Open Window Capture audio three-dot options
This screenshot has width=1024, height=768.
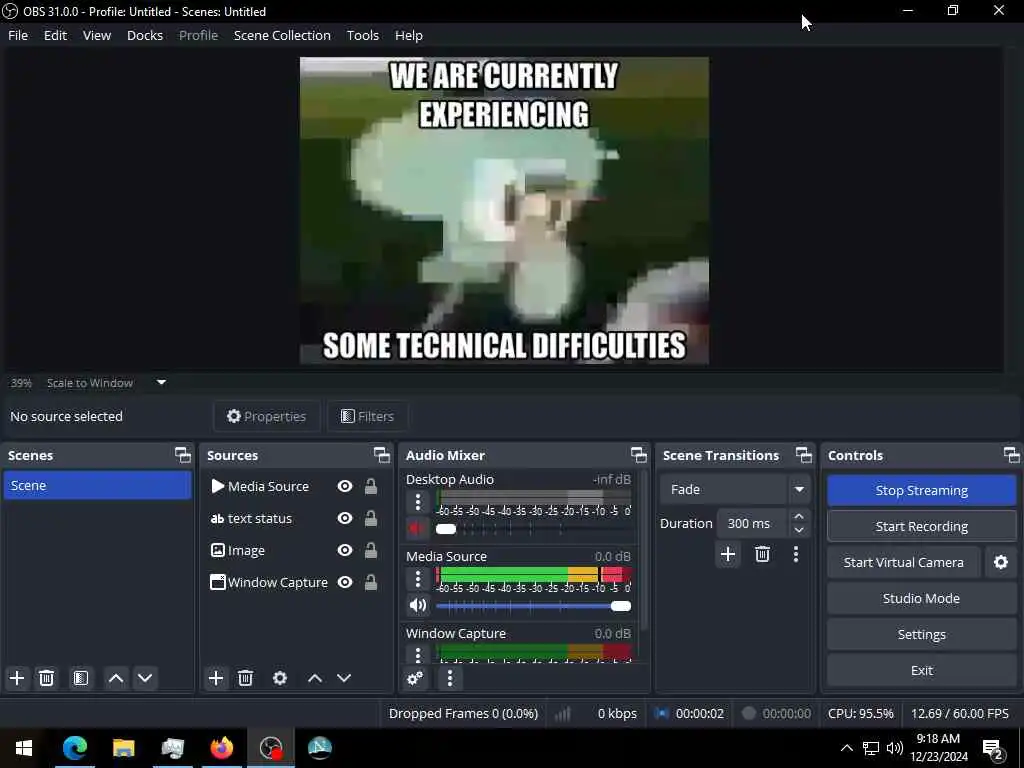coord(418,654)
